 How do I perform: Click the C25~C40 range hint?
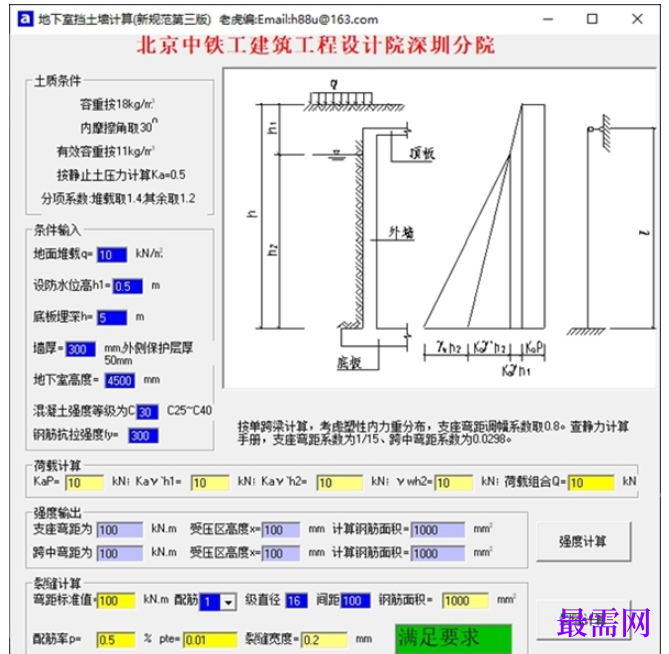pos(189,411)
